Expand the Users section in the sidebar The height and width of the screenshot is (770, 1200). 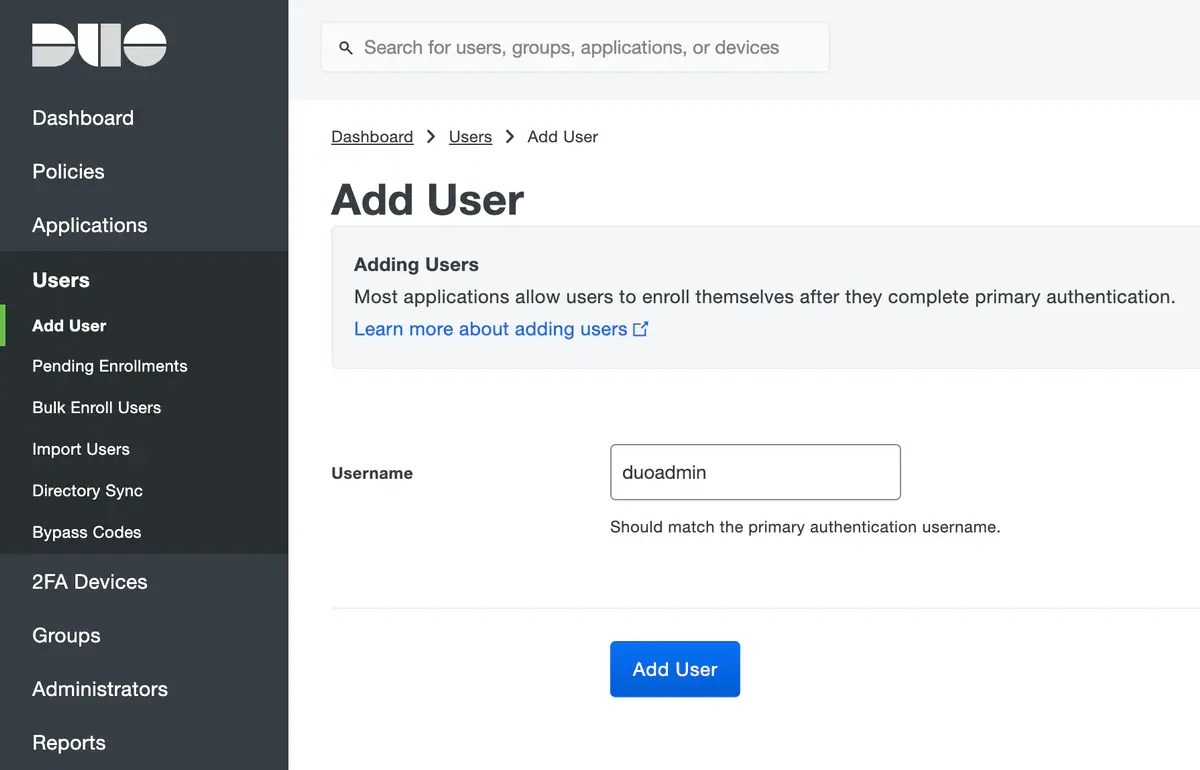60,280
